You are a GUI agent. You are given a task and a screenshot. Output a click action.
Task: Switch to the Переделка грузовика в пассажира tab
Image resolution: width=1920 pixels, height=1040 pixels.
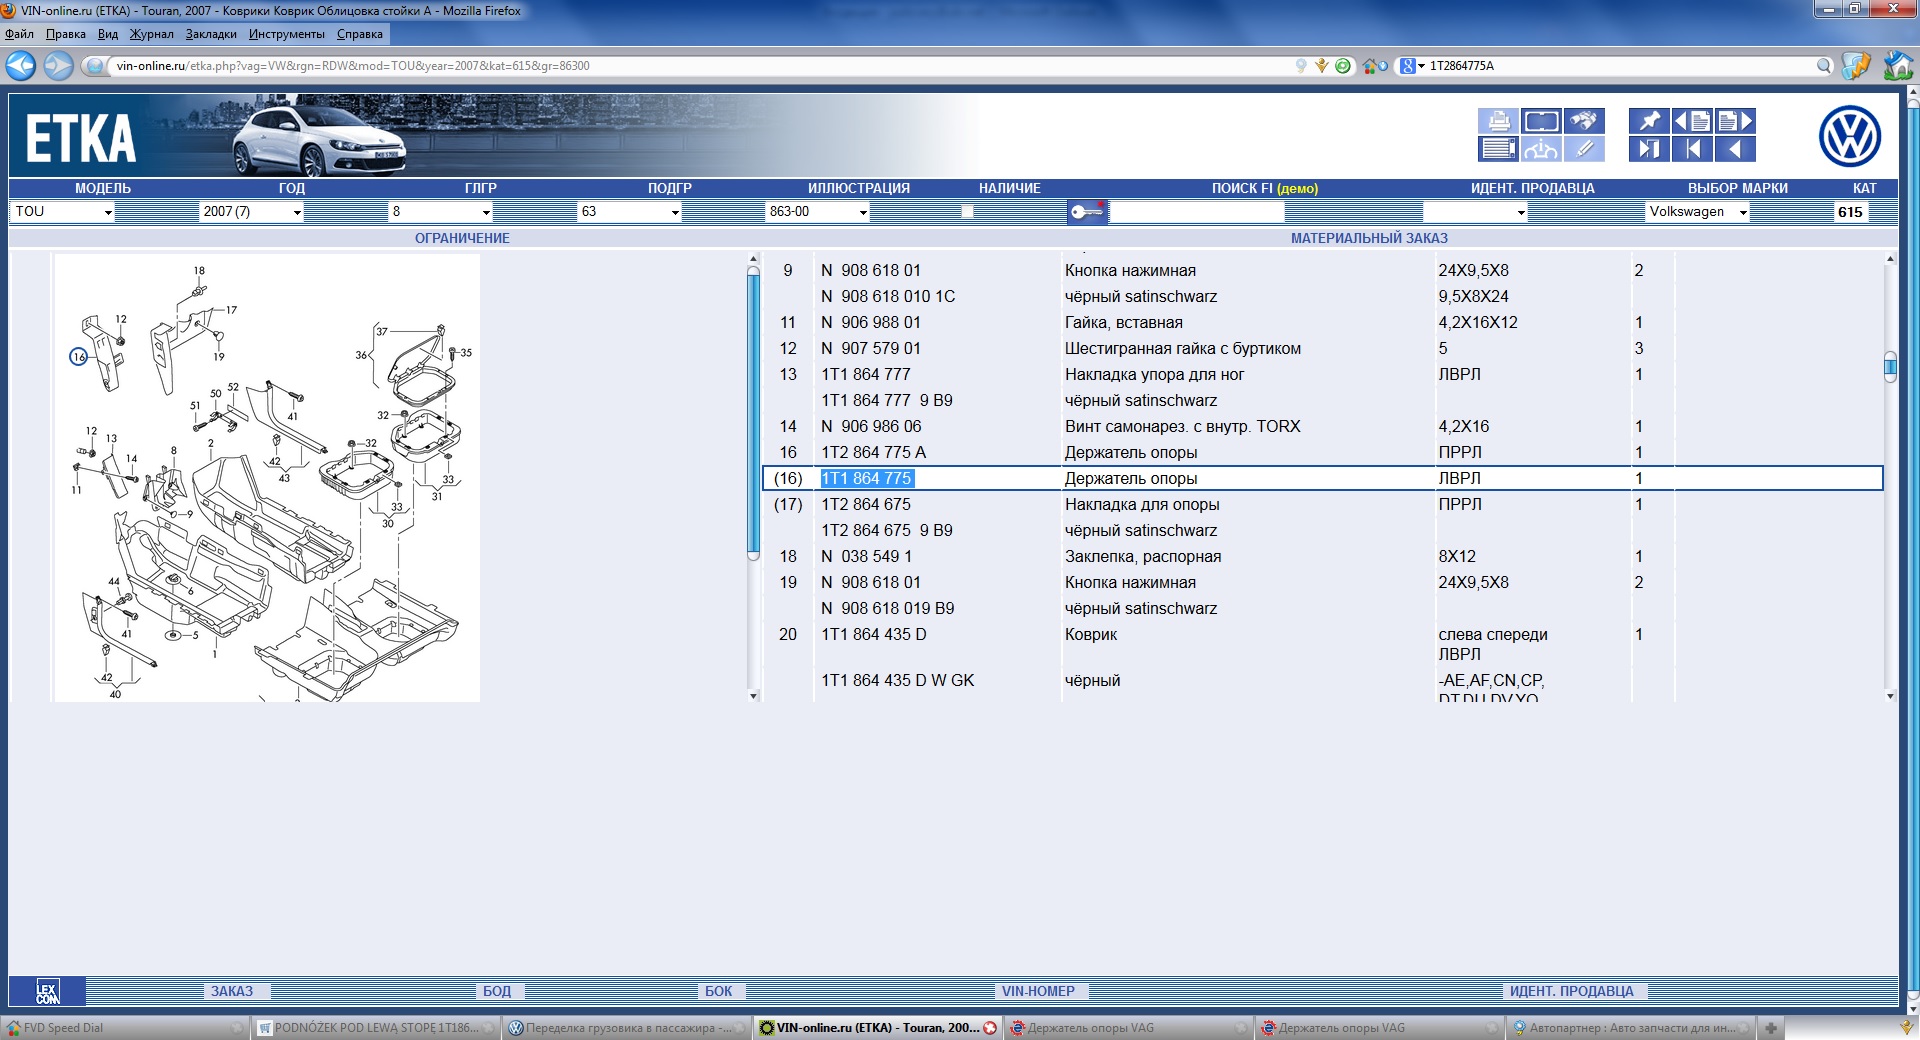coord(626,1027)
